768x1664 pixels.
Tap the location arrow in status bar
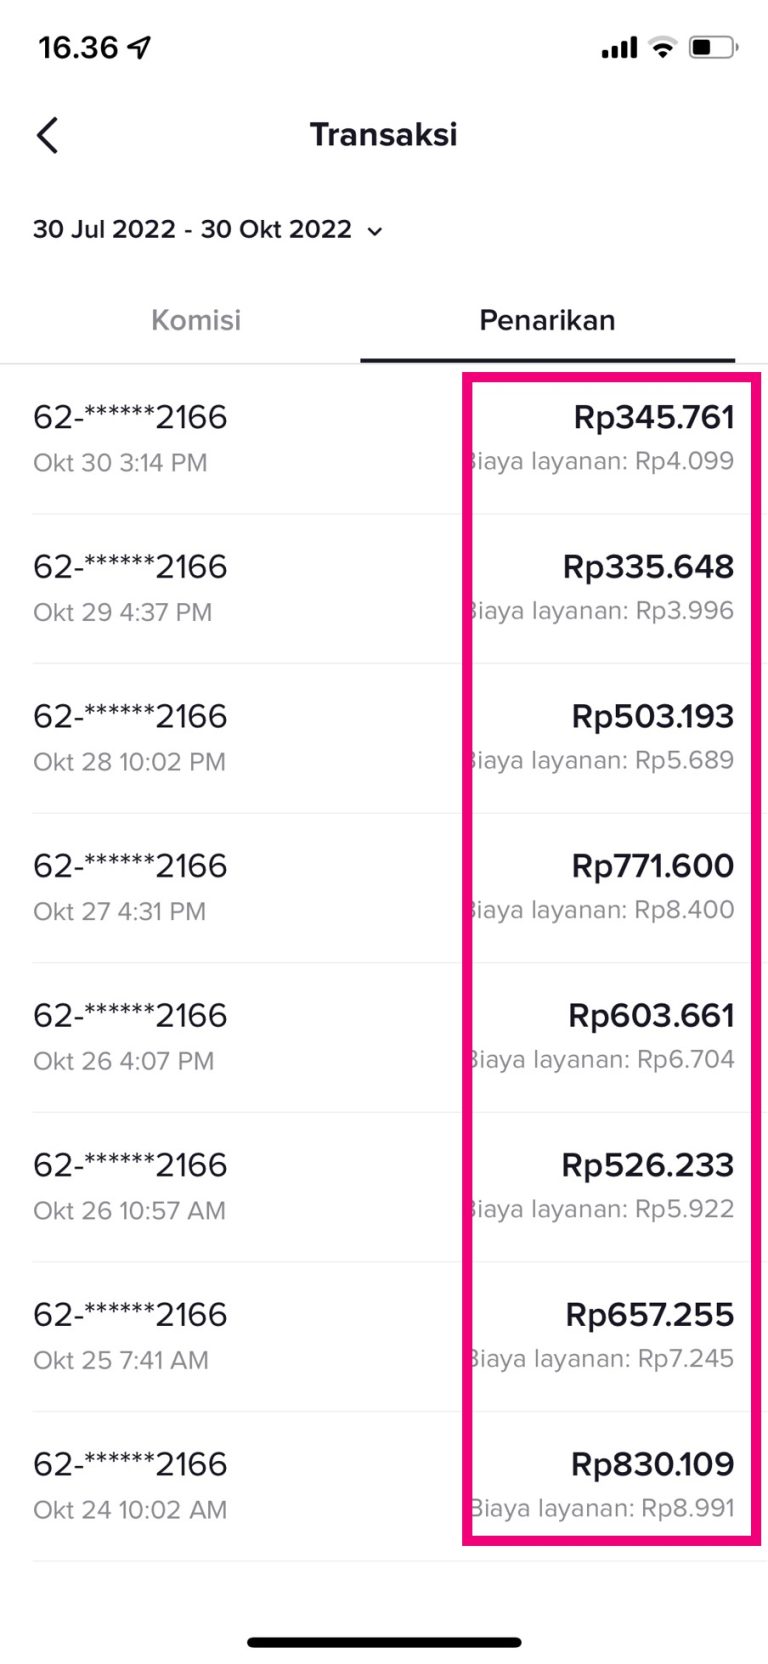pos(140,47)
